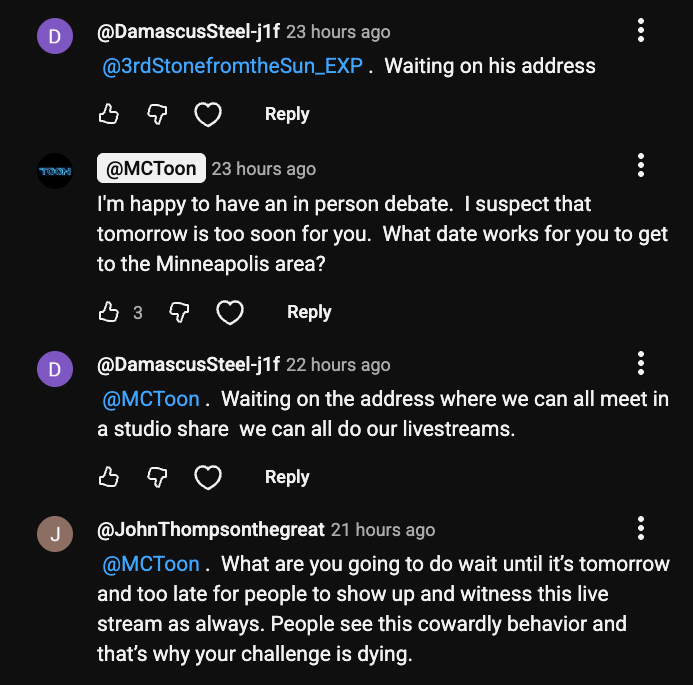This screenshot has height=685, width=693.
Task: Click the @3rdStonefromtheSun_EXP mention link
Action: pyautogui.click(x=232, y=67)
